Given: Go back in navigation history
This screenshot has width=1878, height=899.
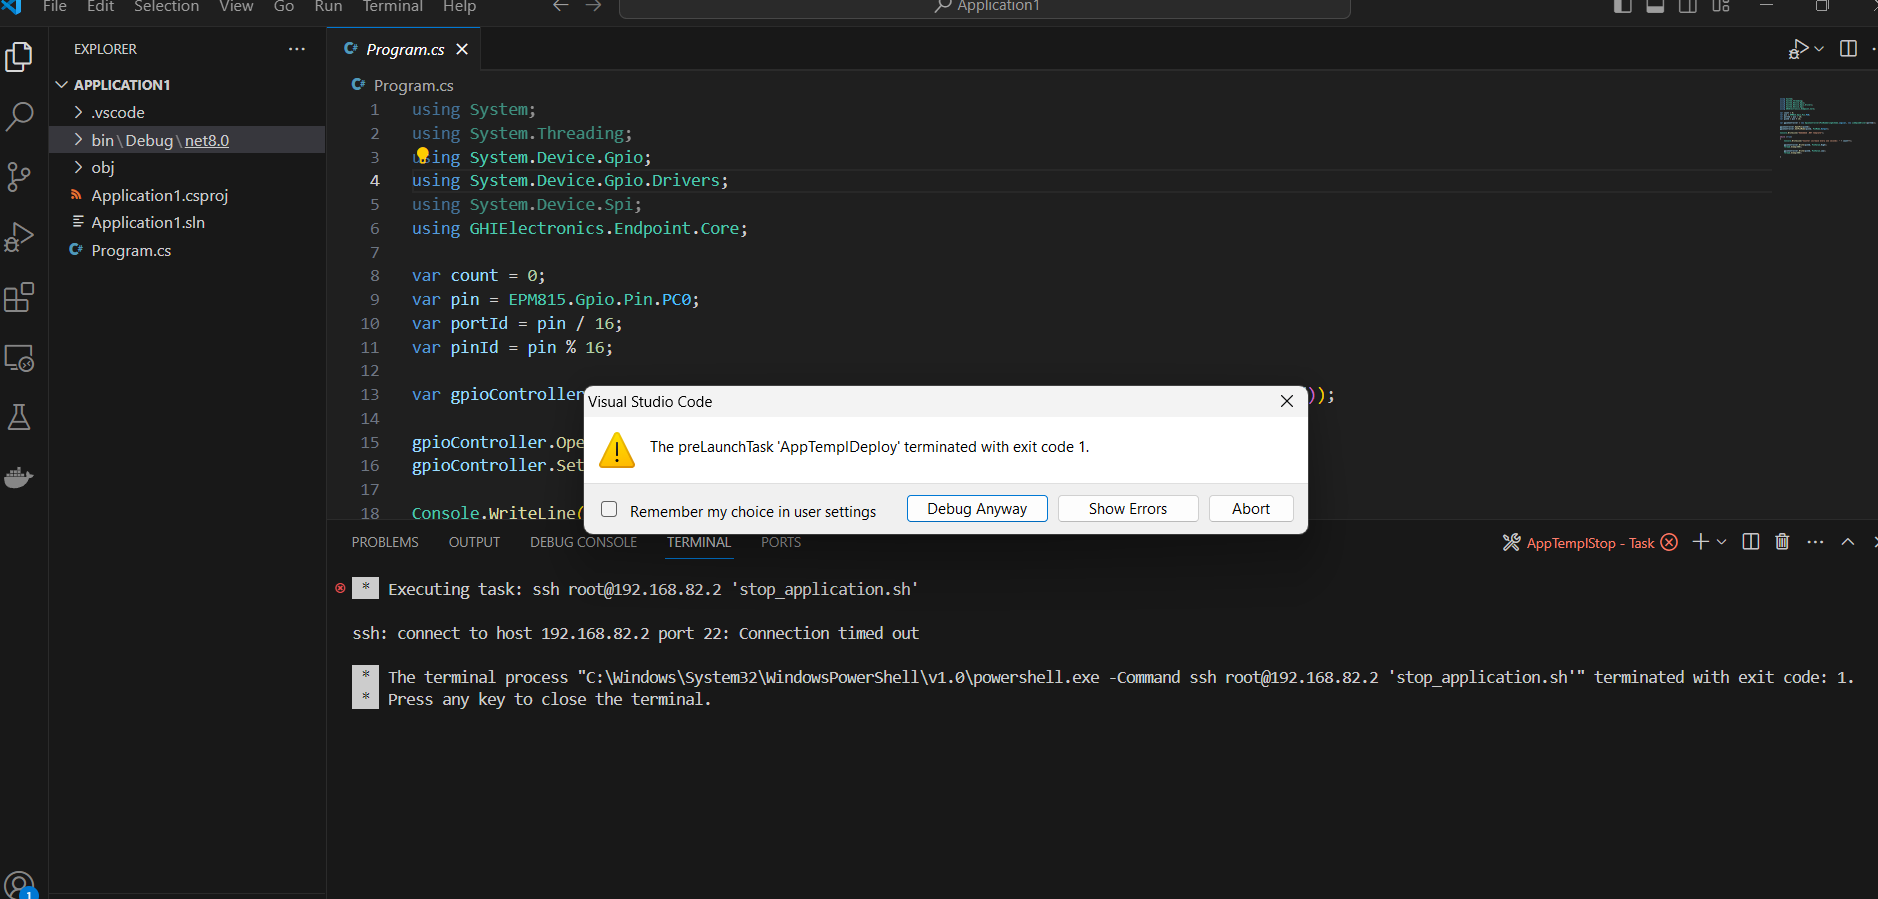Looking at the screenshot, I should coord(561,6).
